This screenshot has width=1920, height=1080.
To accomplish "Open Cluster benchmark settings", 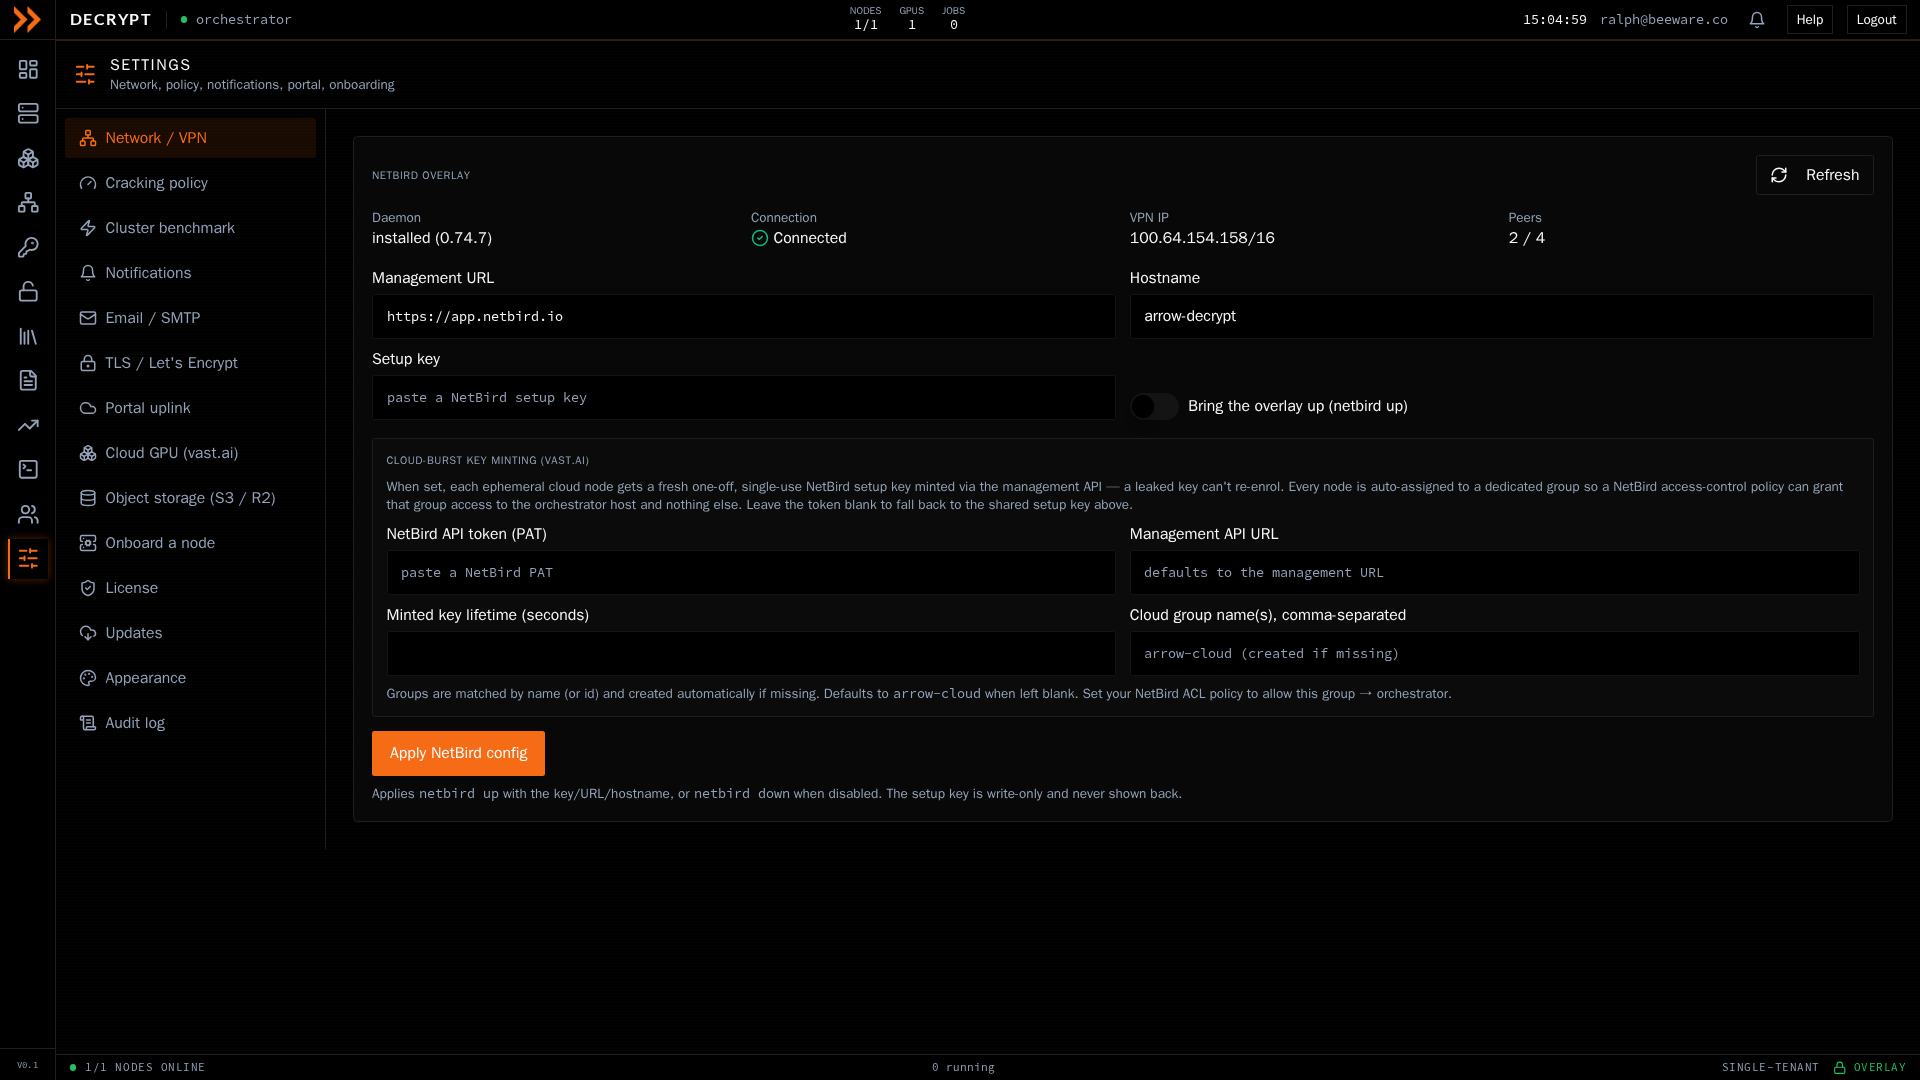I will click(190, 228).
